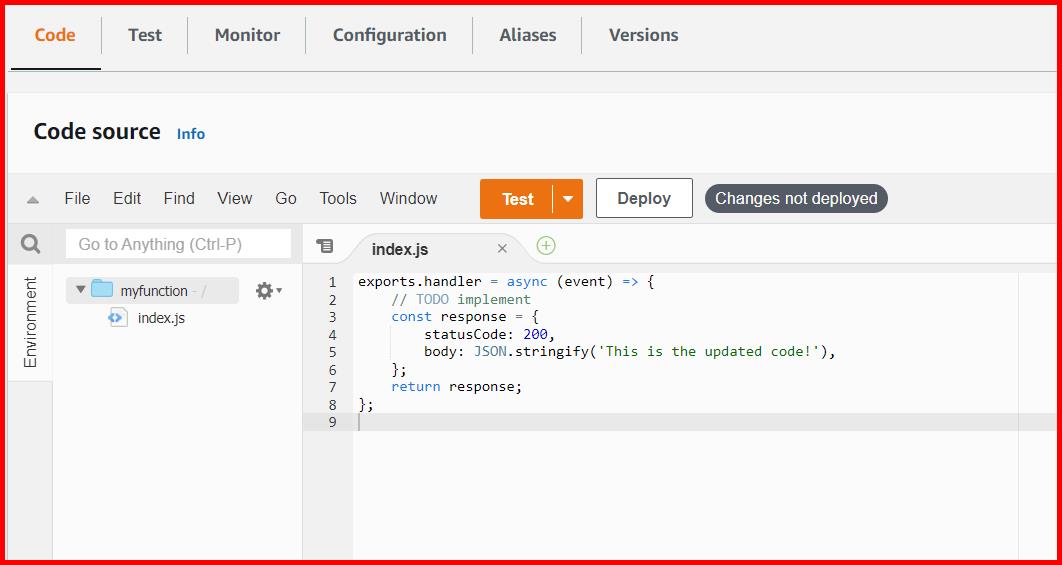Toggle the Environment side panel
This screenshot has width=1062, height=565.
pos(30,322)
